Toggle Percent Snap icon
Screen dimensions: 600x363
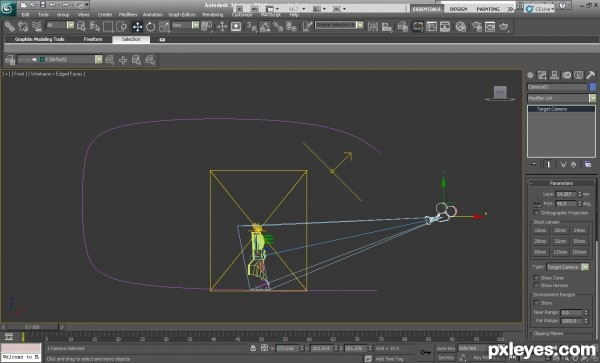coord(278,26)
